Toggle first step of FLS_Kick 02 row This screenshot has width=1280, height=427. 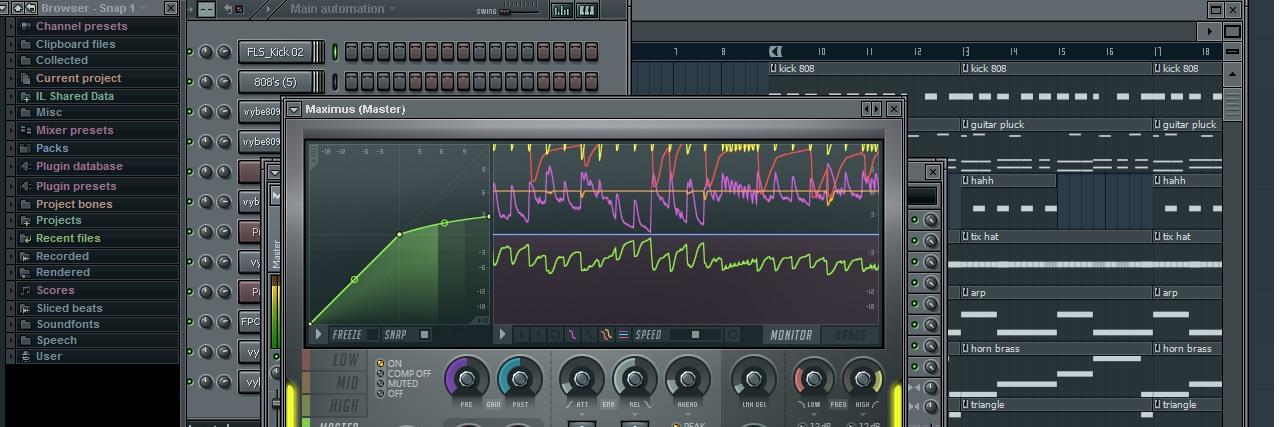point(352,52)
